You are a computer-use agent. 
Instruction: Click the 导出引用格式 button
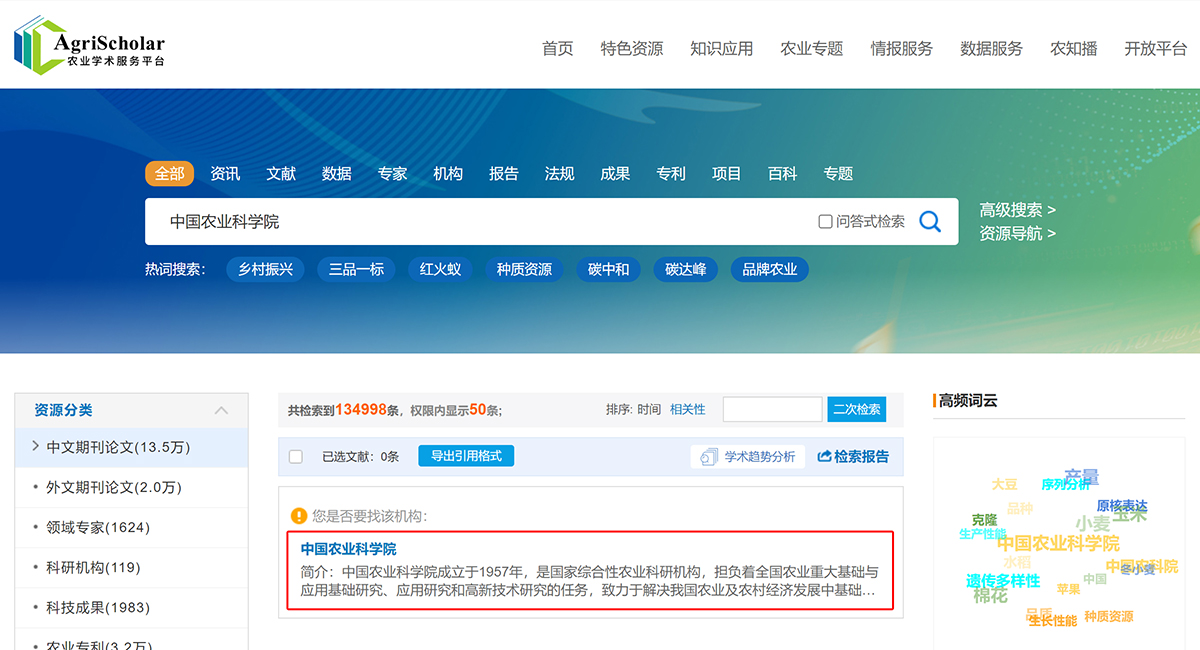coord(466,456)
